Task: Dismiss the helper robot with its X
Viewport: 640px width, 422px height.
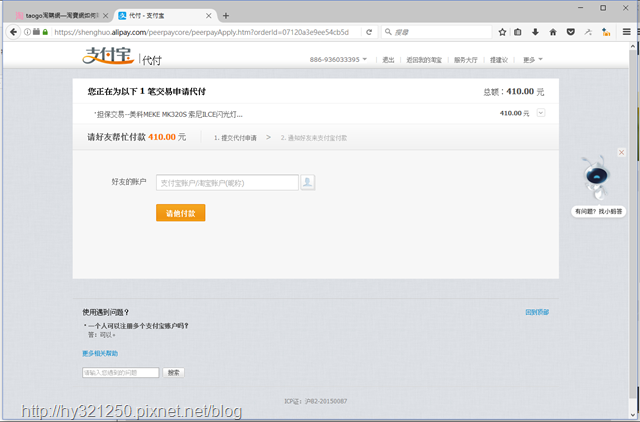Action: tap(621, 152)
